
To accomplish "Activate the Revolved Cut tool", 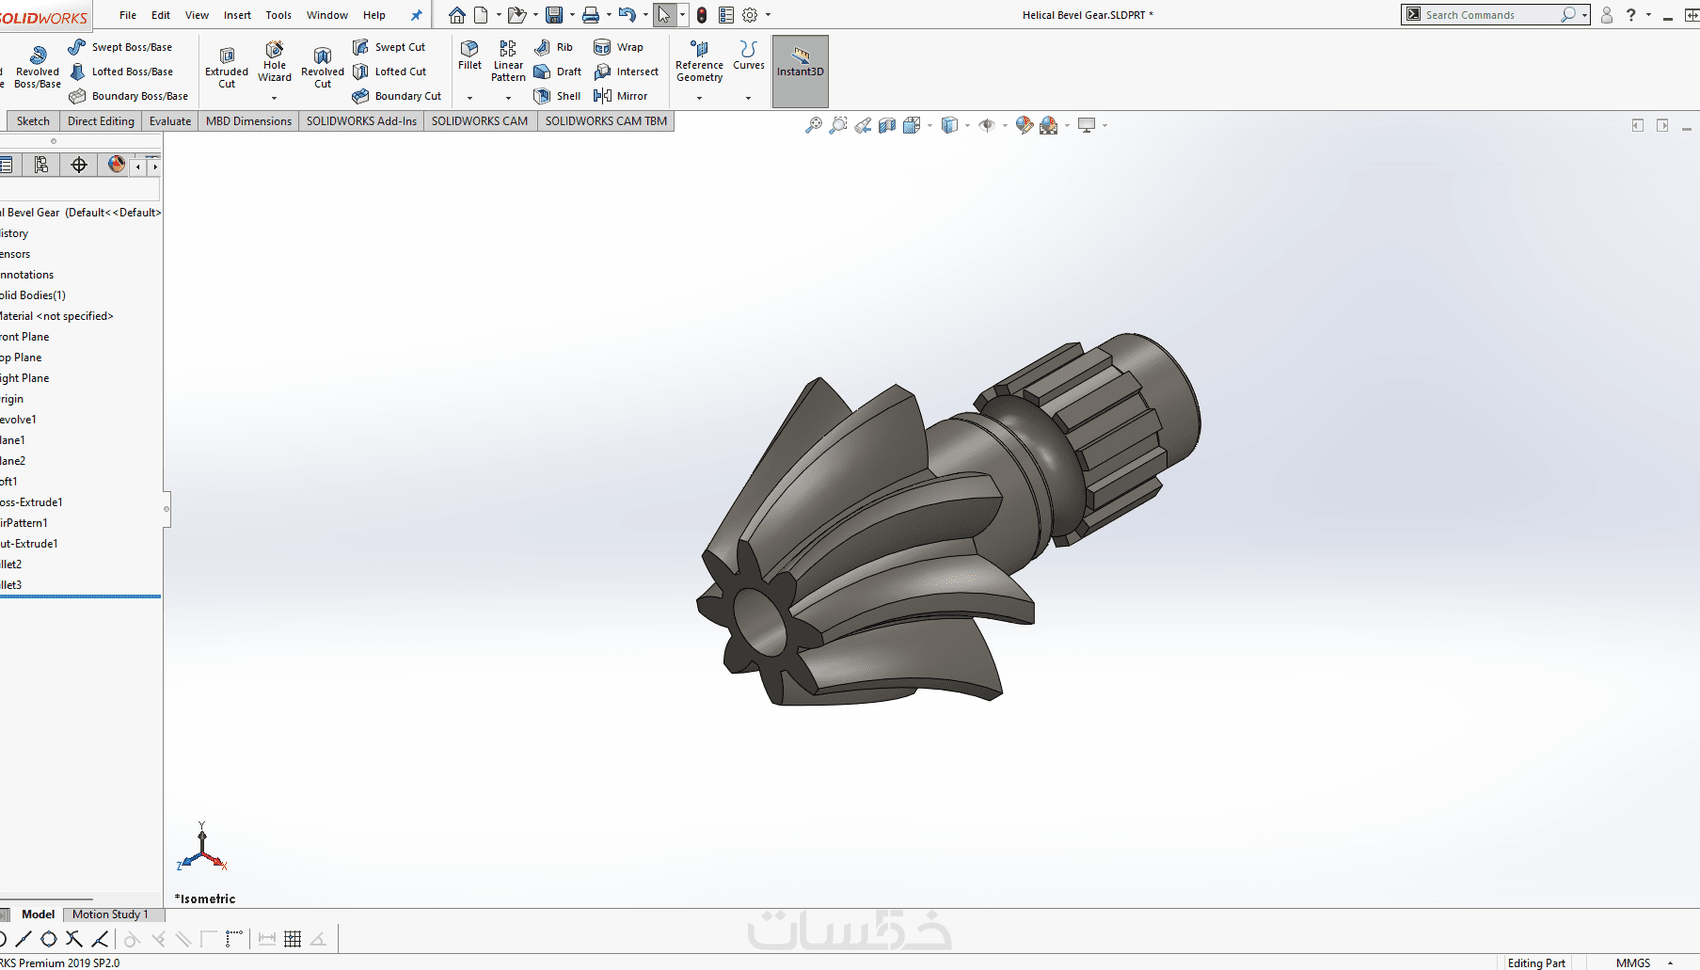I will [x=322, y=66].
